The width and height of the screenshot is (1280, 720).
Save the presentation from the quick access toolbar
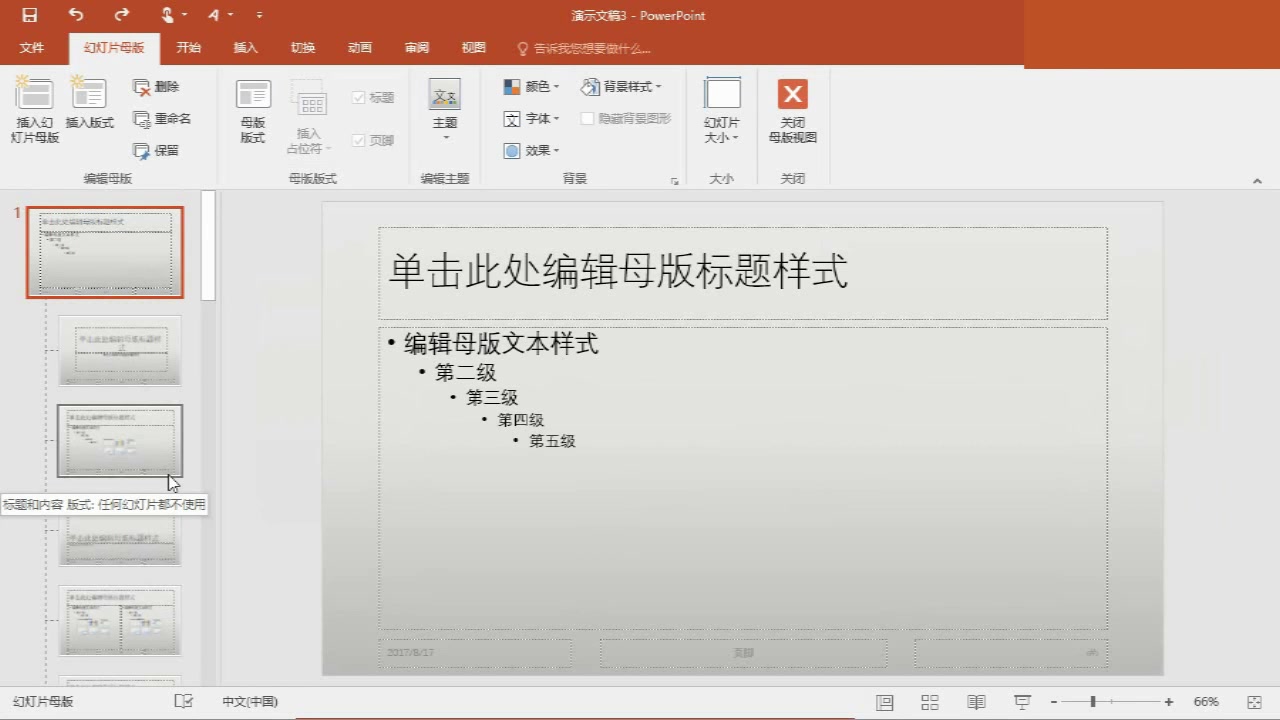coord(30,15)
